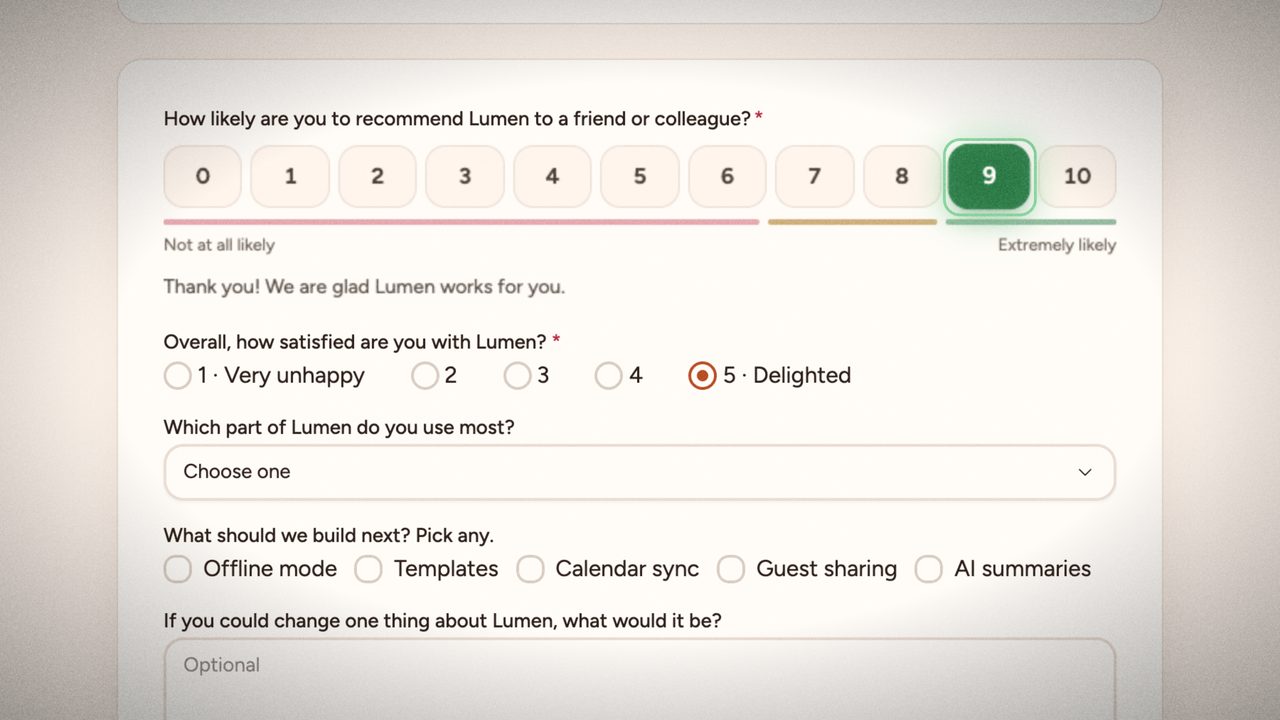Click the 'How likely are you to recommend' question

tap(457, 119)
